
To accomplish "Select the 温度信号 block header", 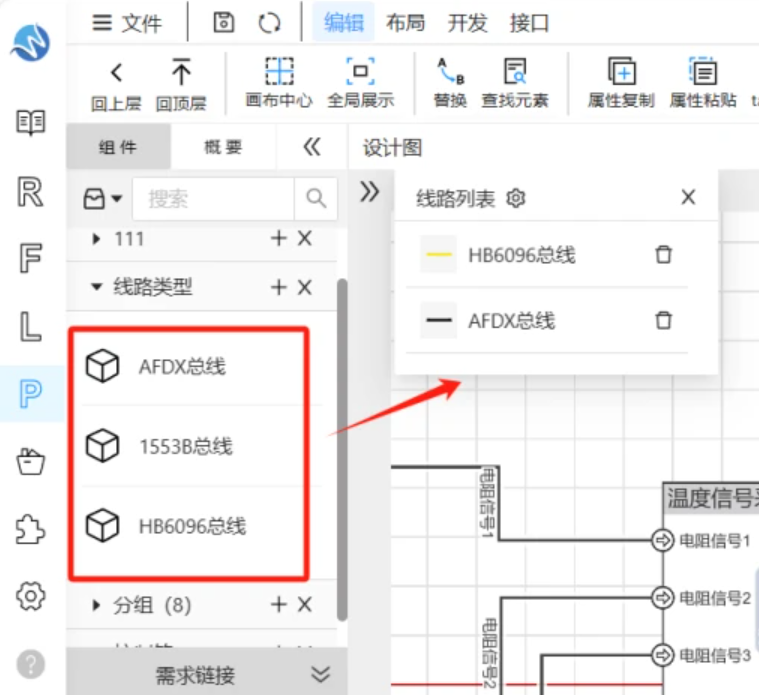I will [711, 498].
